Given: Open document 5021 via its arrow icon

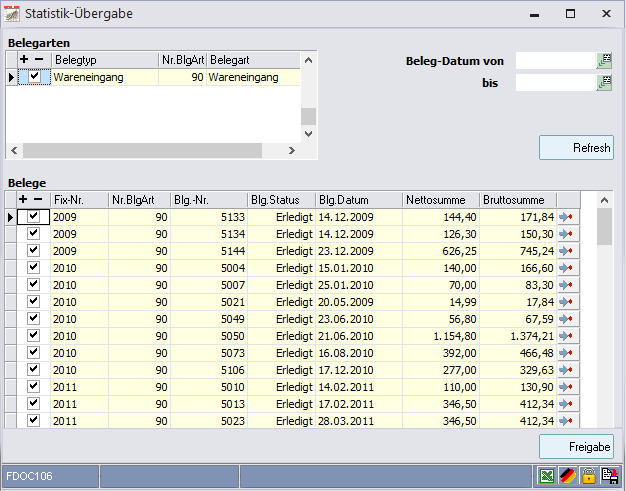Looking at the screenshot, I should 567,302.
